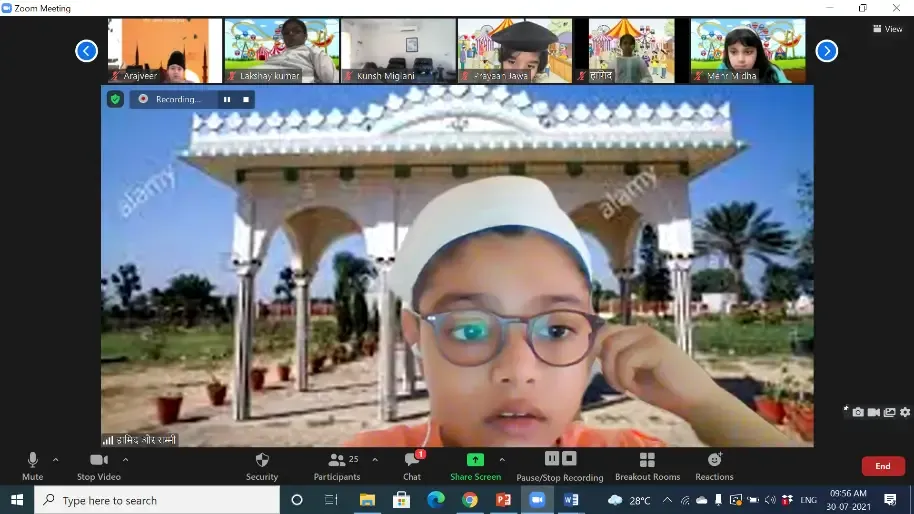This screenshot has width=914, height=514.
Task: Open Breakout Rooms
Action: pos(647,460)
